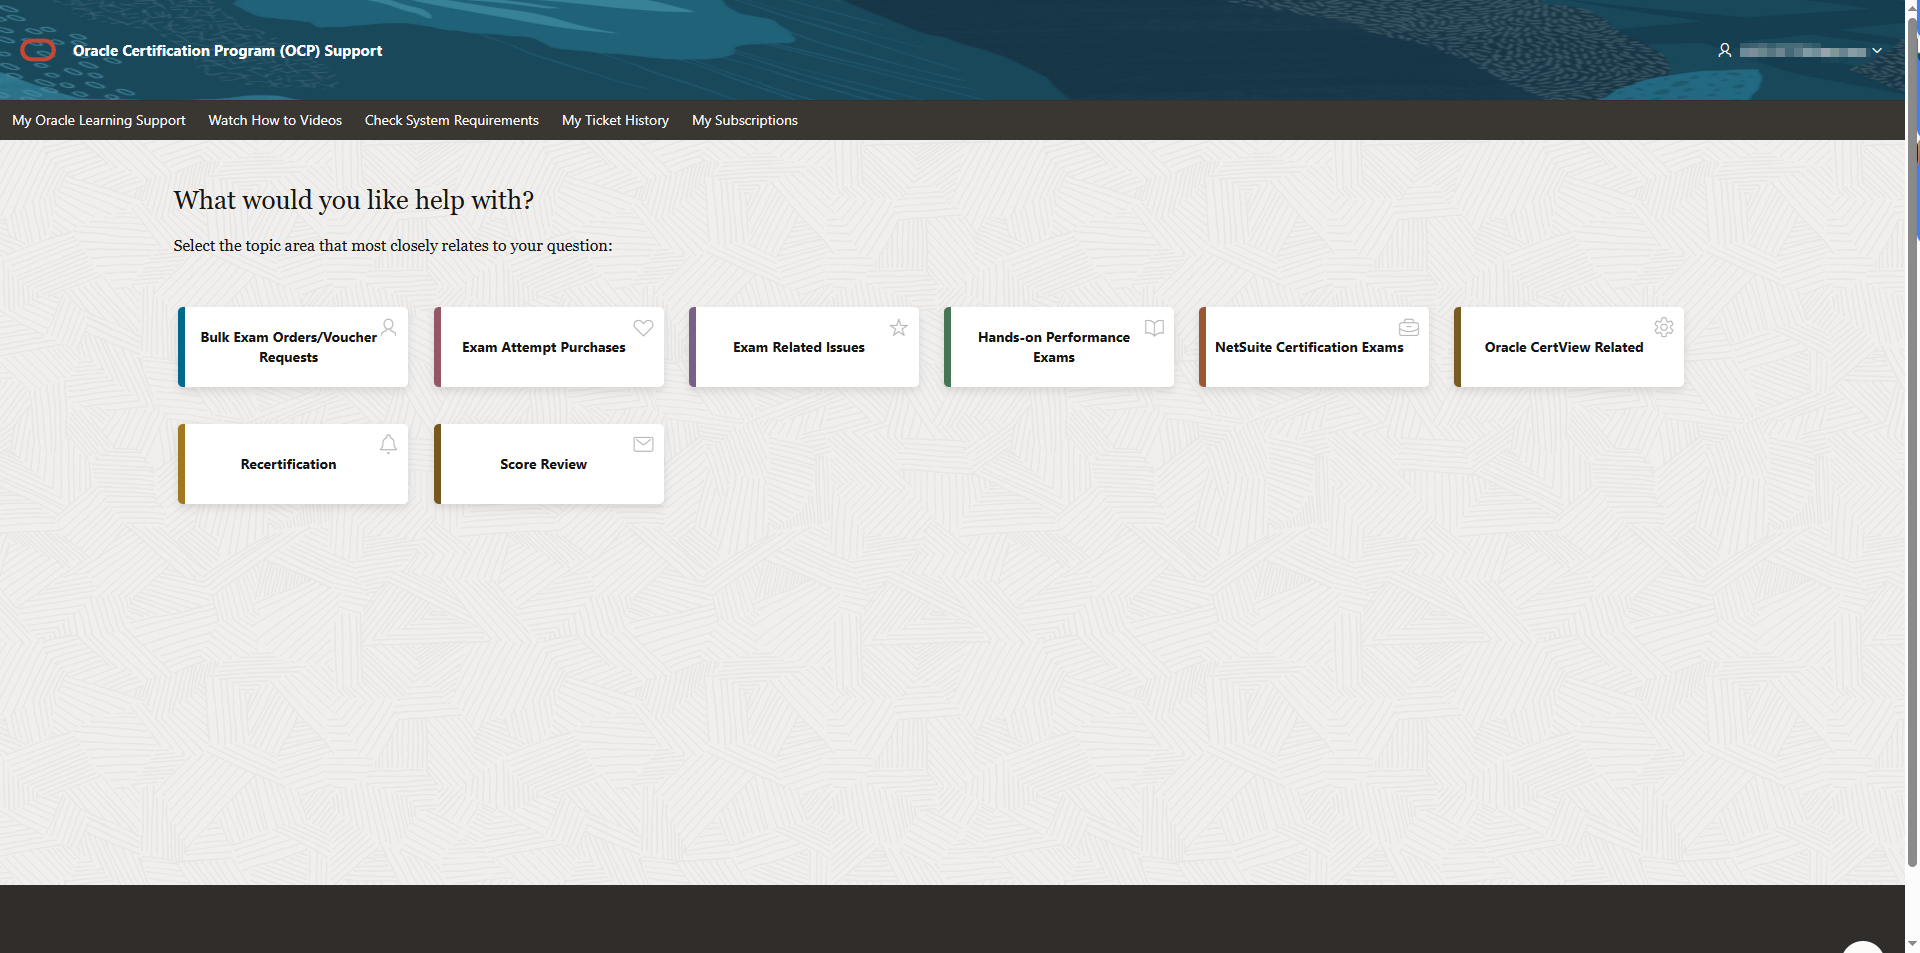Click the scrollbar down arrow

(1912, 943)
